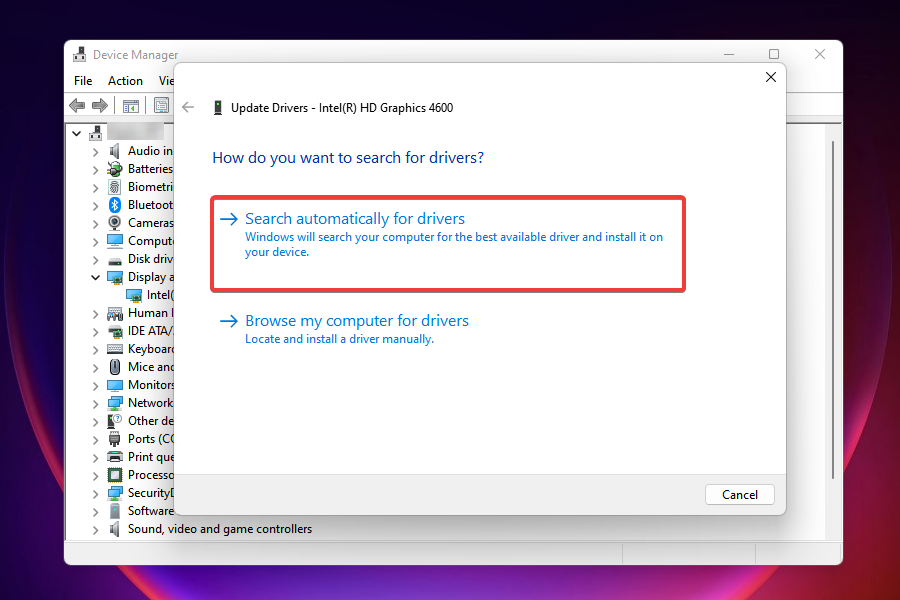Select the Mice category icon
900x600 pixels.
point(115,367)
